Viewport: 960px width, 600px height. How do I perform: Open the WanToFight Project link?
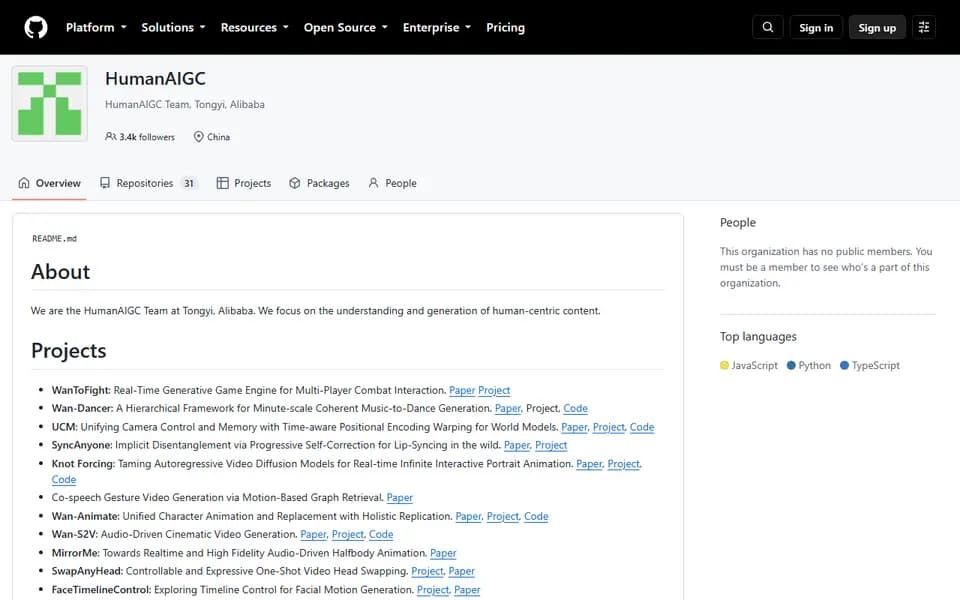click(x=494, y=390)
